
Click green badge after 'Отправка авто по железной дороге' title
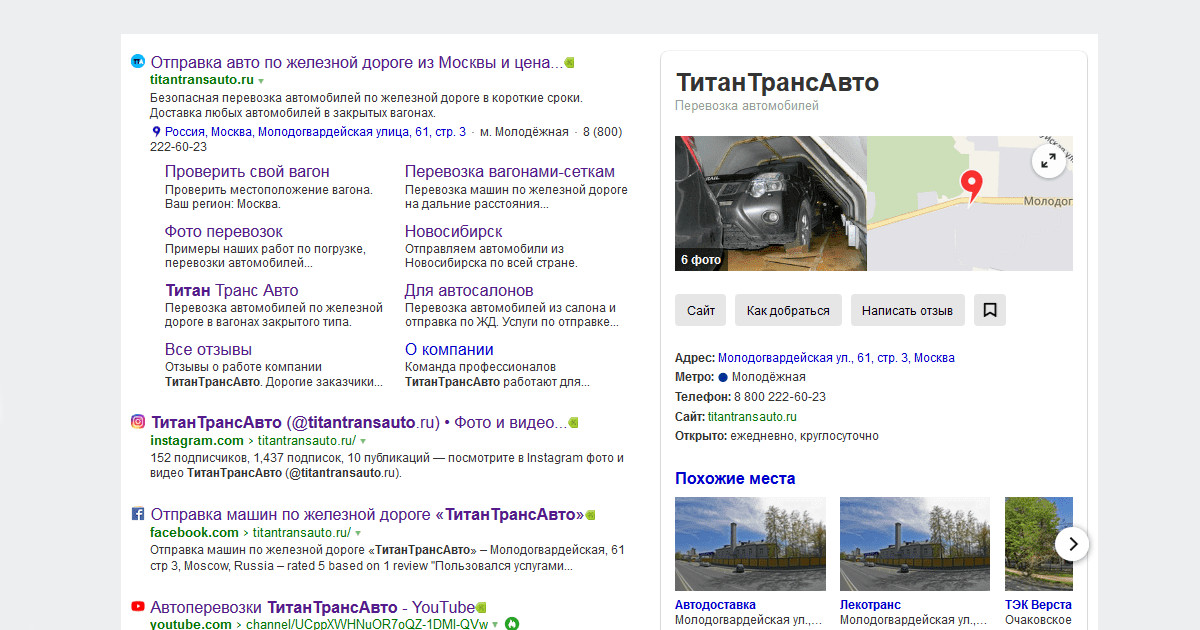569,62
